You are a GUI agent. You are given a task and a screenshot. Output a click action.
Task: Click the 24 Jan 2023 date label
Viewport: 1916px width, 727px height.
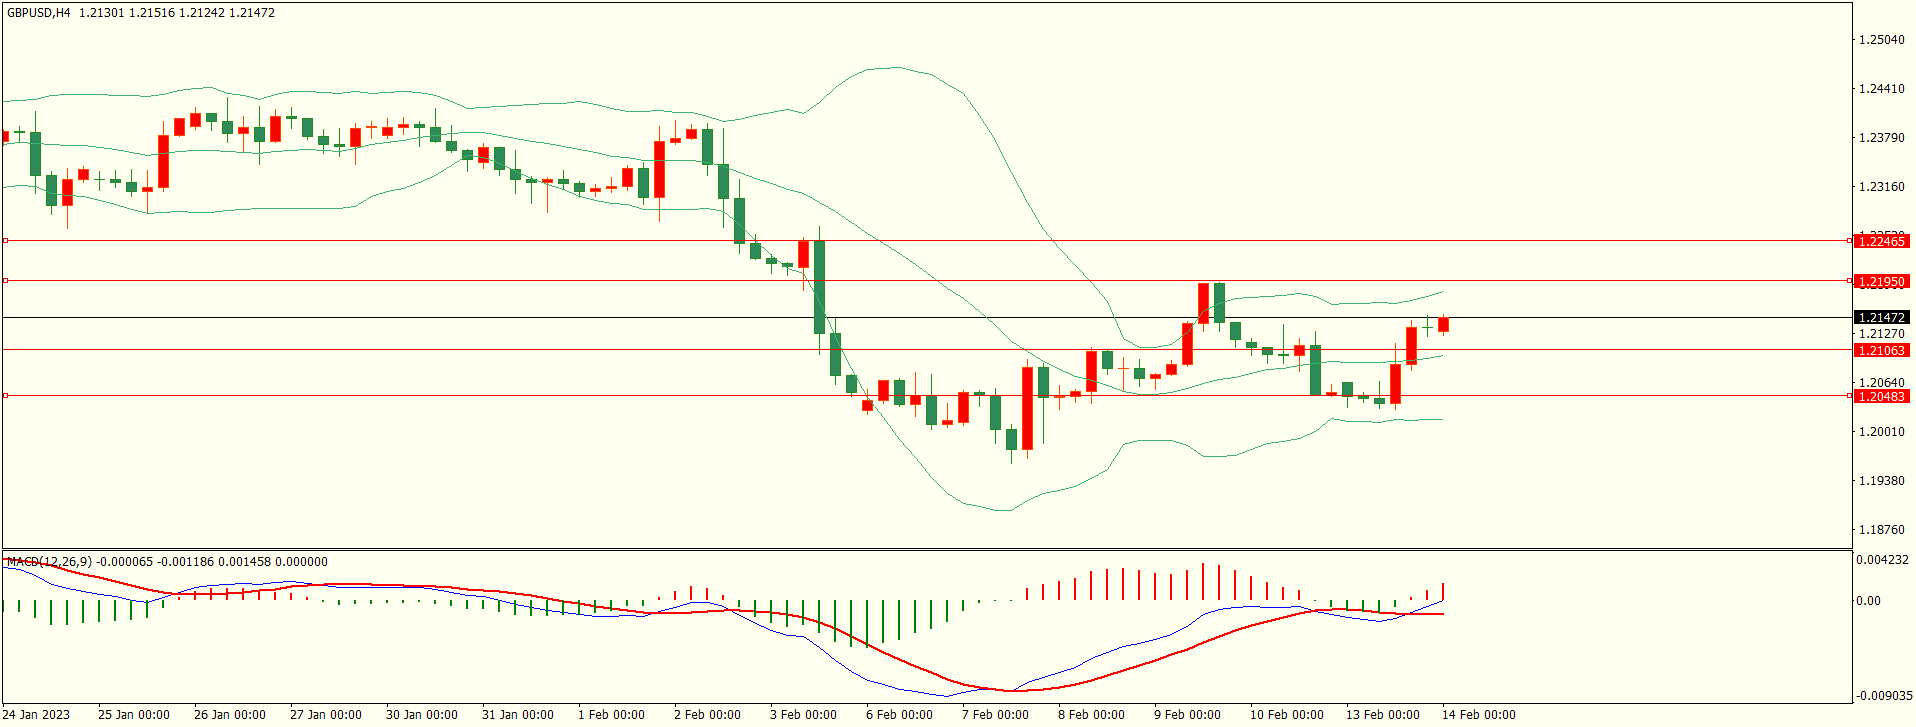coord(36,714)
